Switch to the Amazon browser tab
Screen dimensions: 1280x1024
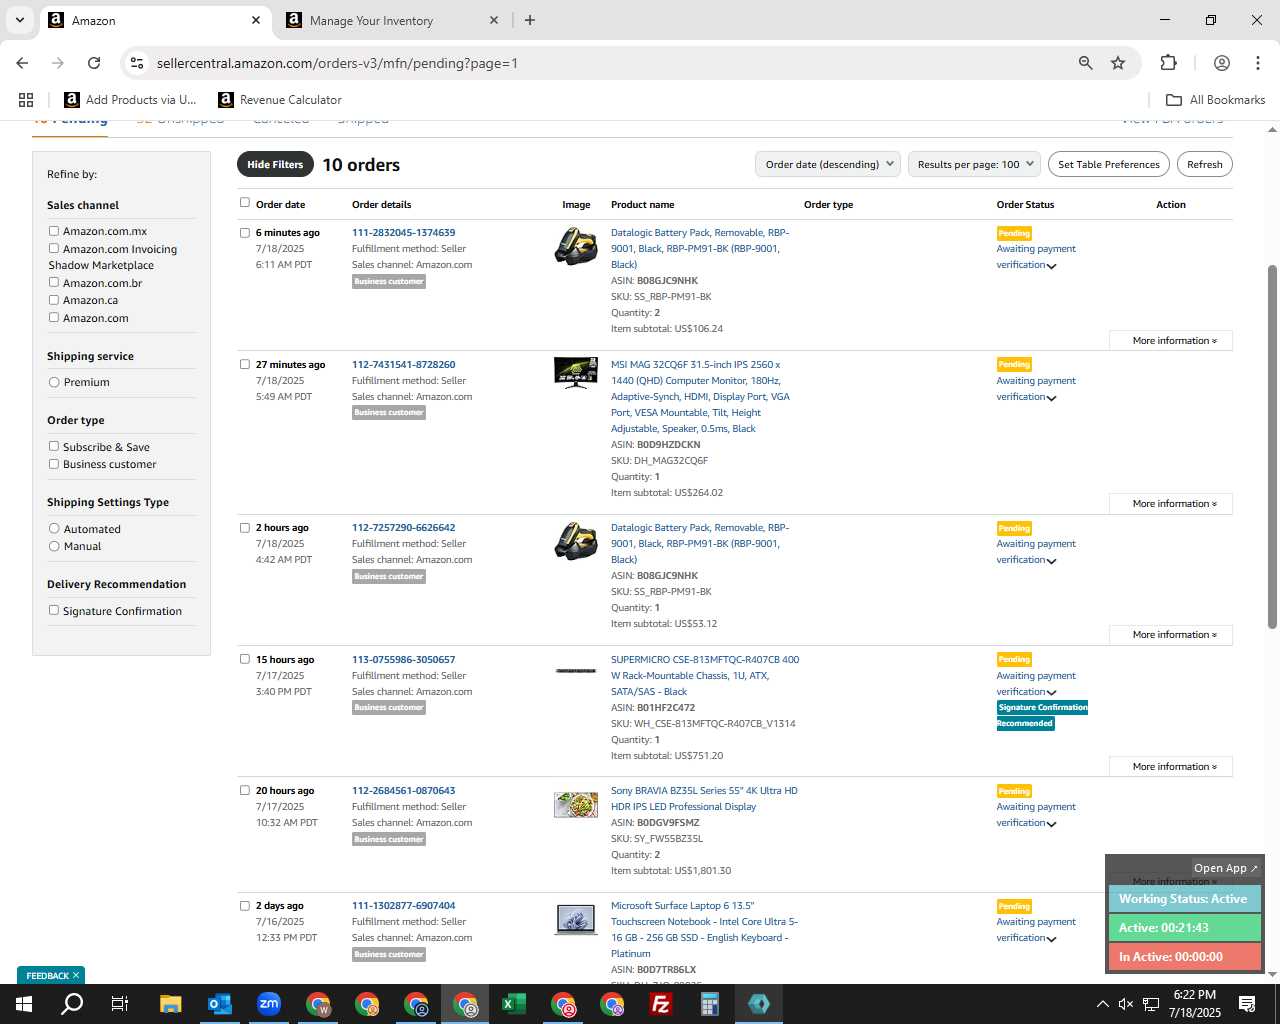click(155, 20)
